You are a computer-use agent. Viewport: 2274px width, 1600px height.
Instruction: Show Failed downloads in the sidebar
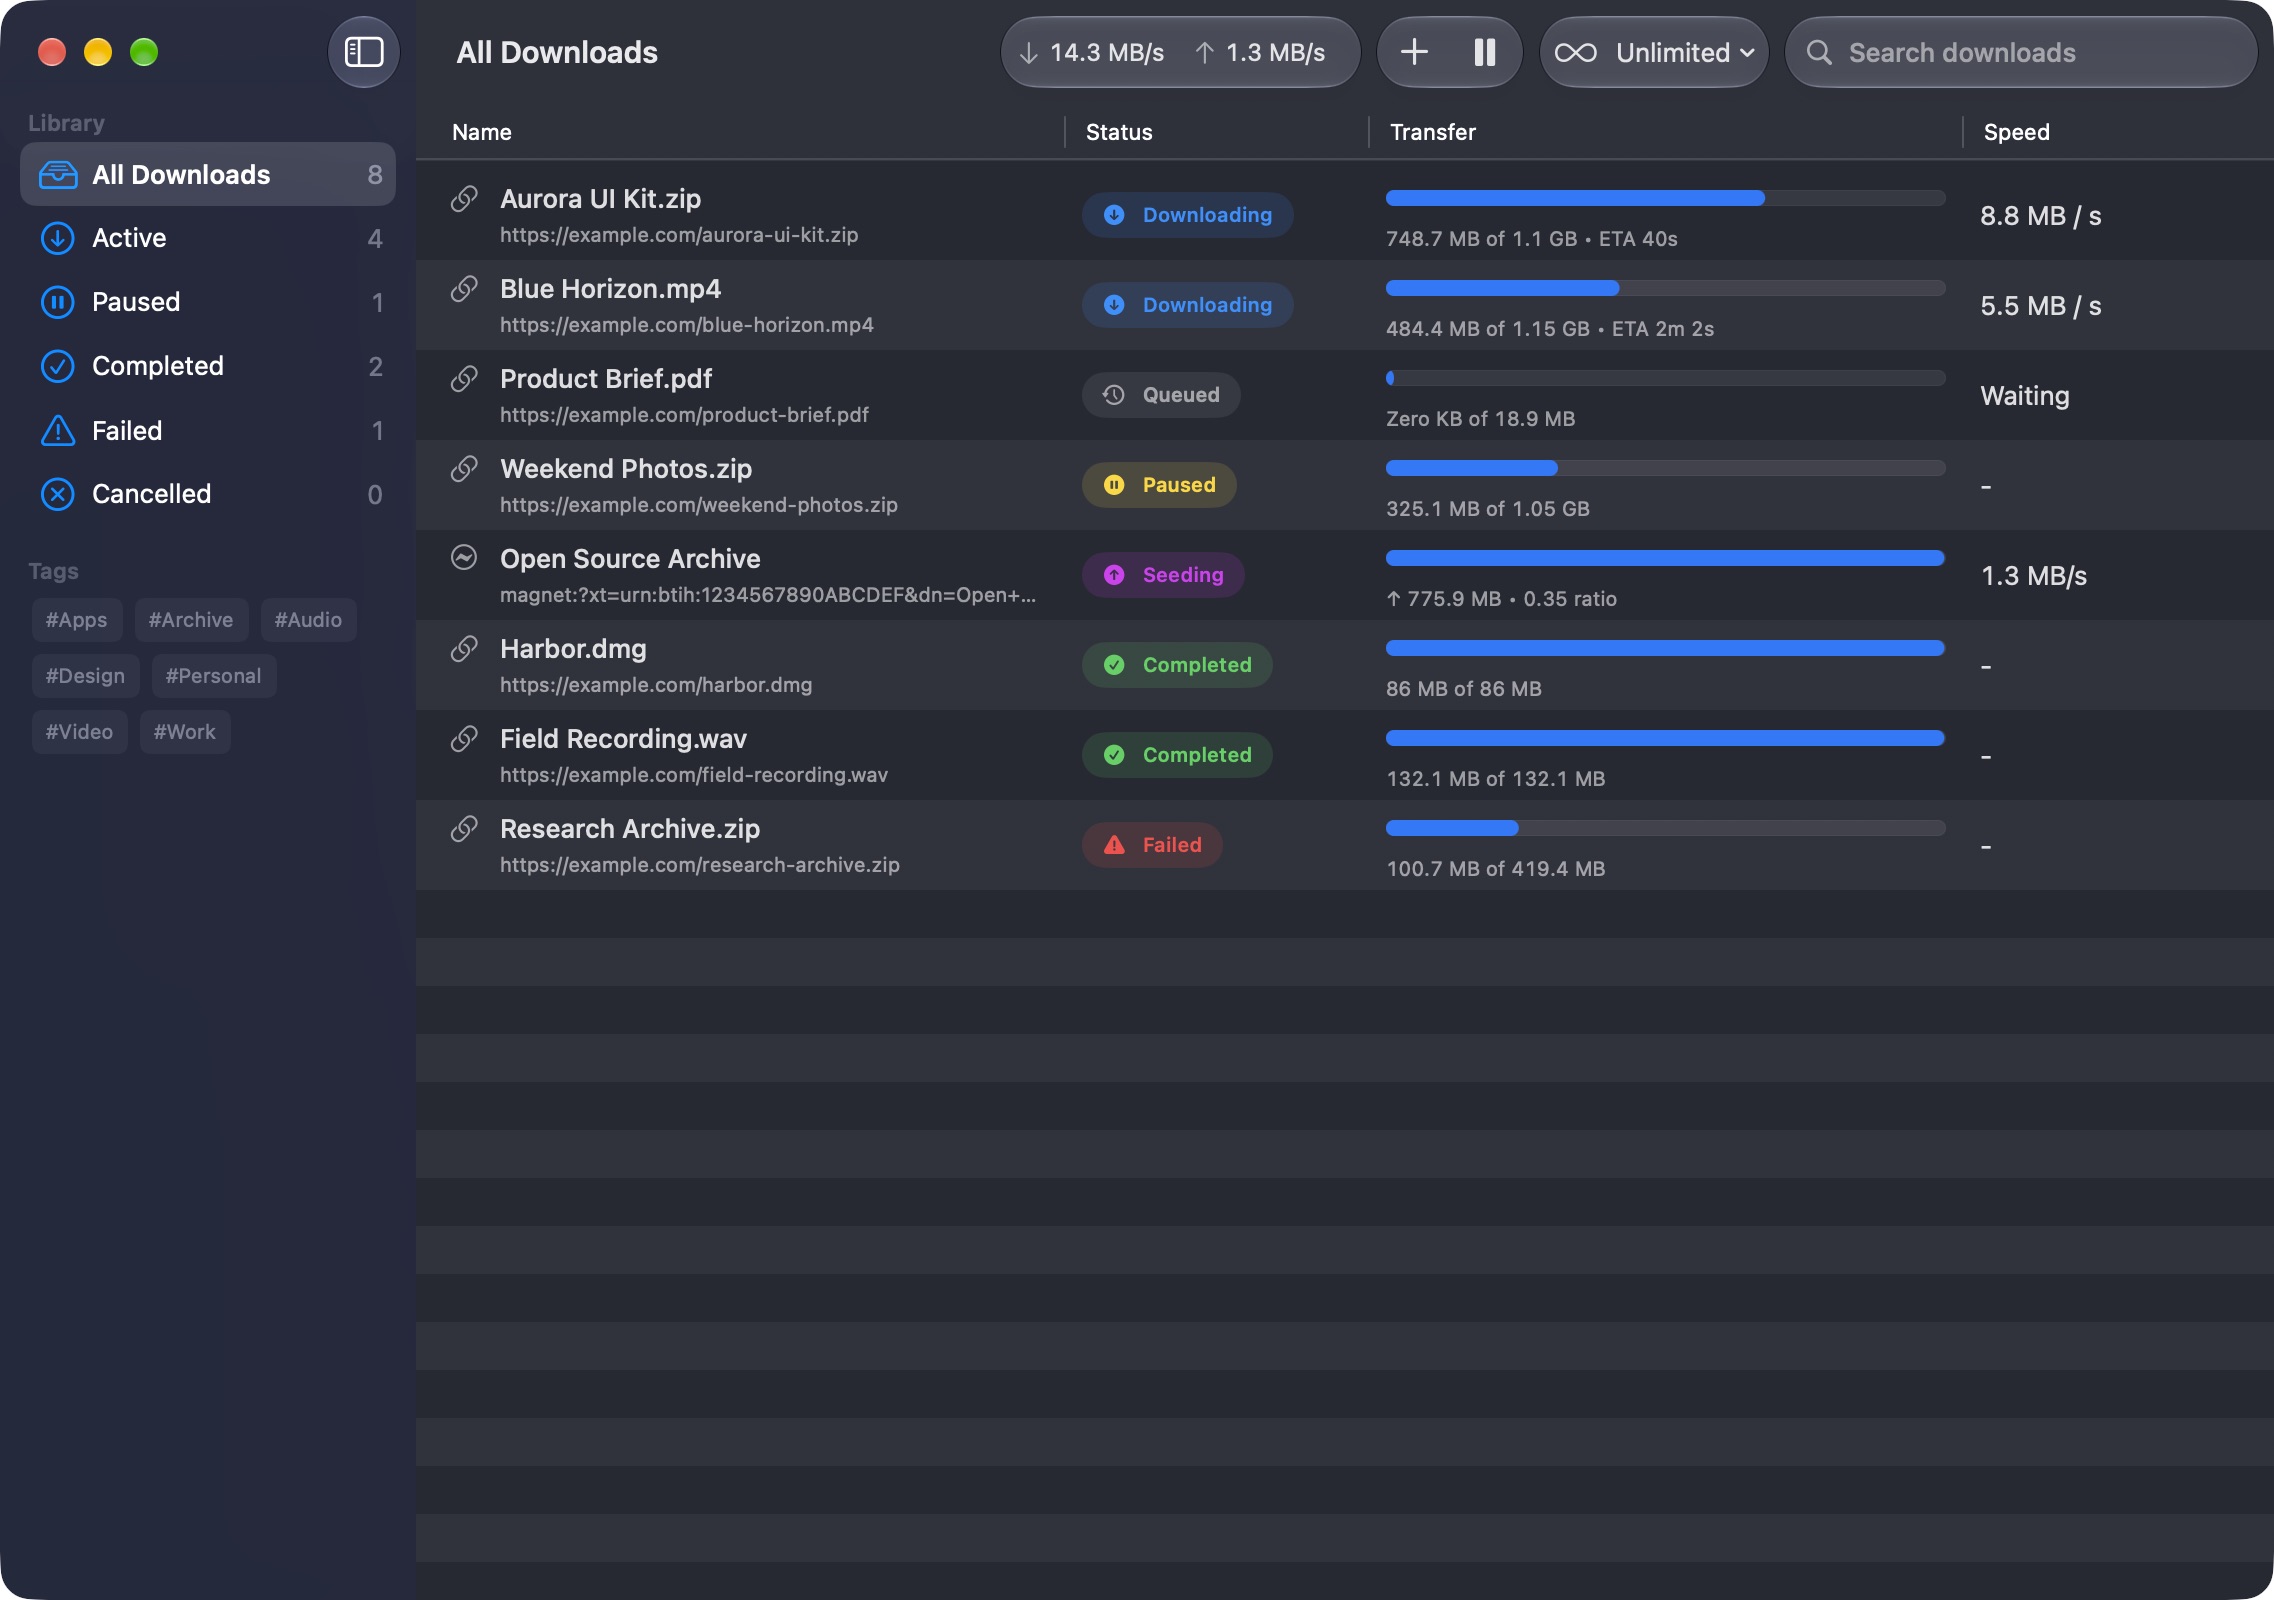208,430
